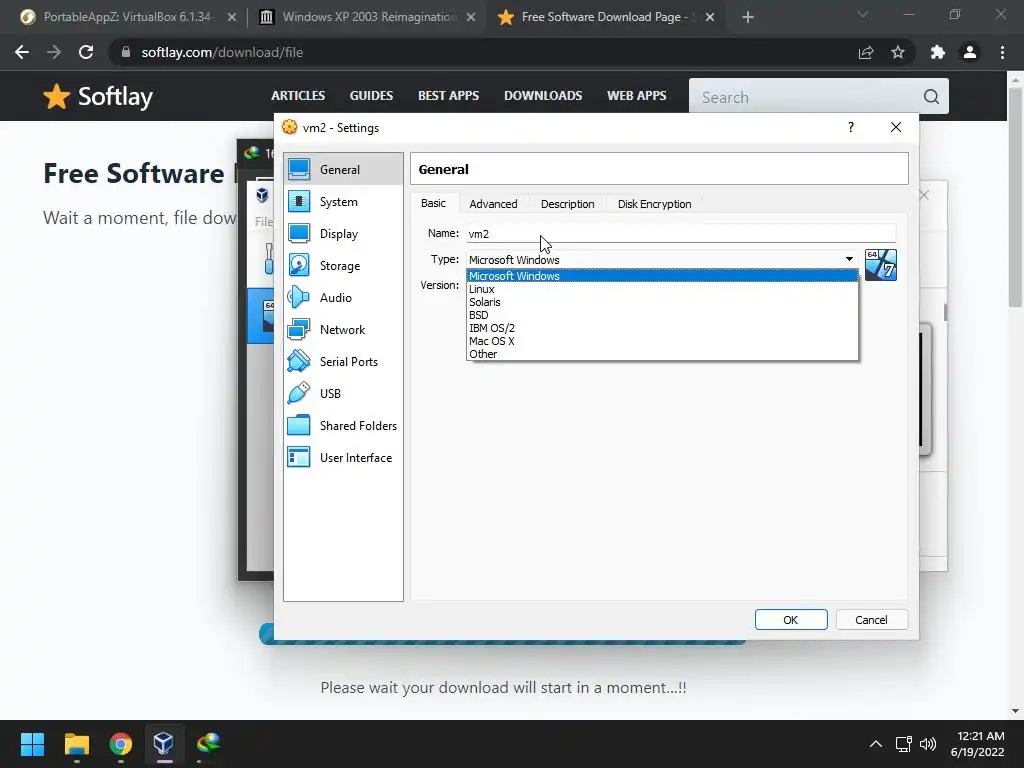This screenshot has height=768, width=1024.
Task: Open the Storage settings category
Action: (343, 266)
